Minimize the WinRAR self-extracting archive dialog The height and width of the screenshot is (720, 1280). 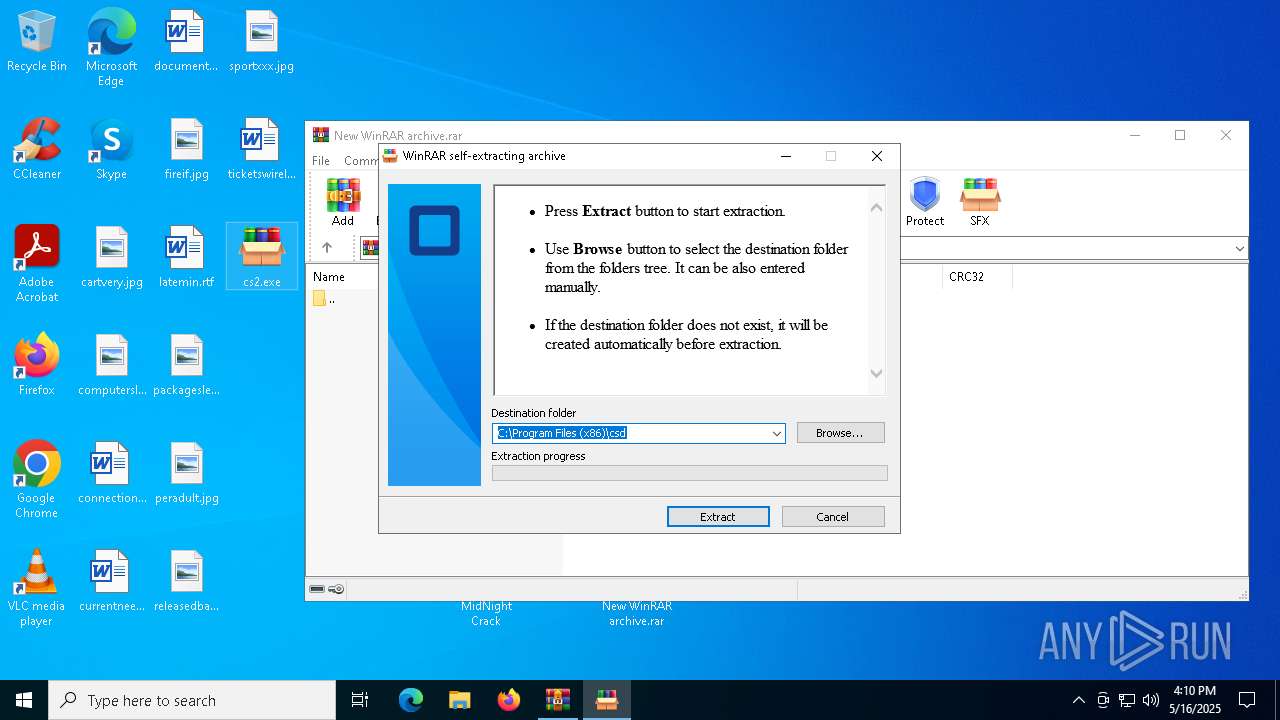click(x=786, y=156)
